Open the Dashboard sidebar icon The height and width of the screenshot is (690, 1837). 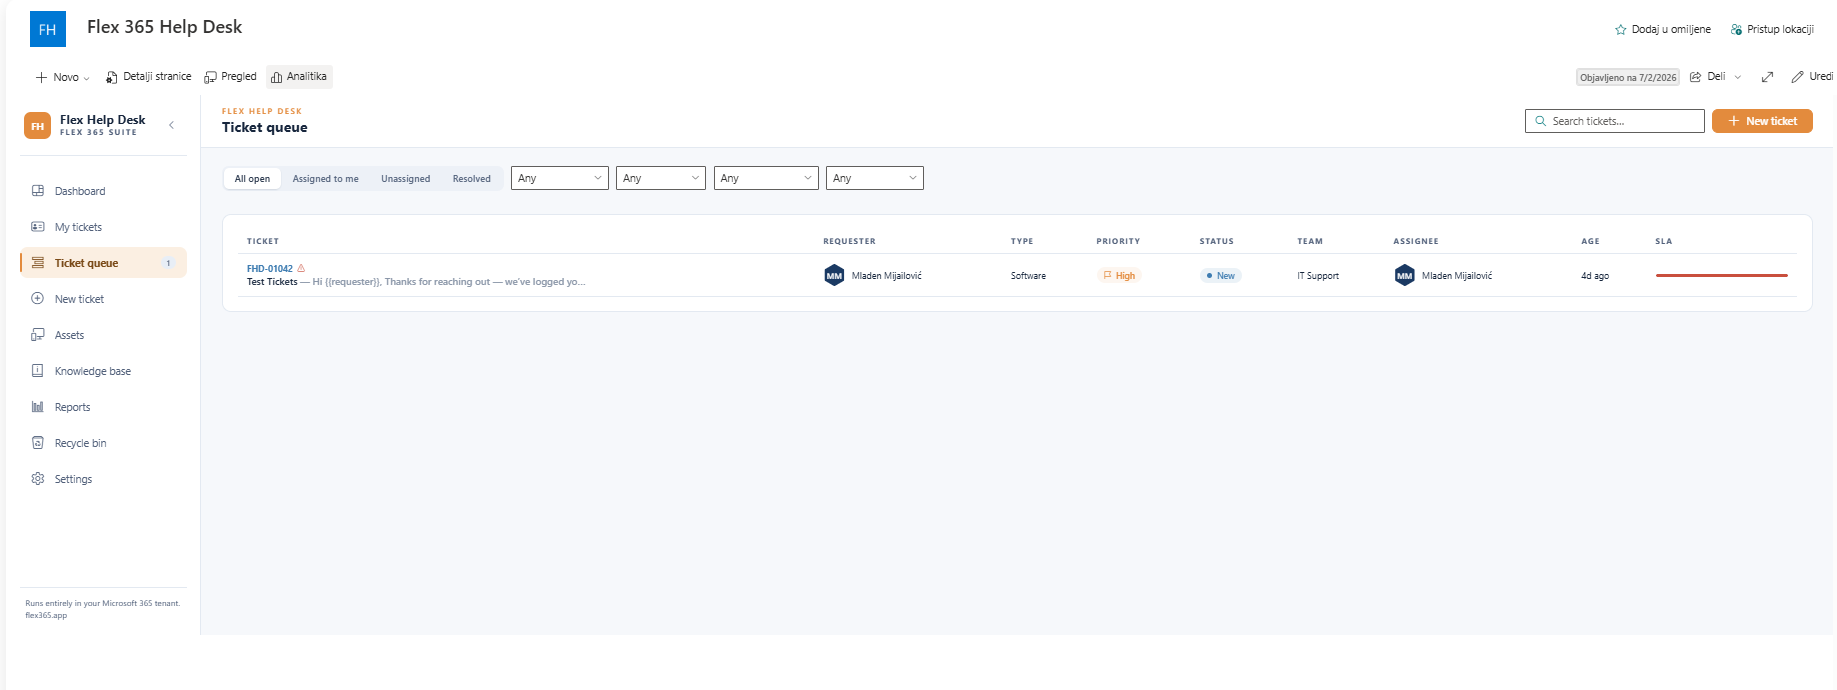(x=38, y=191)
